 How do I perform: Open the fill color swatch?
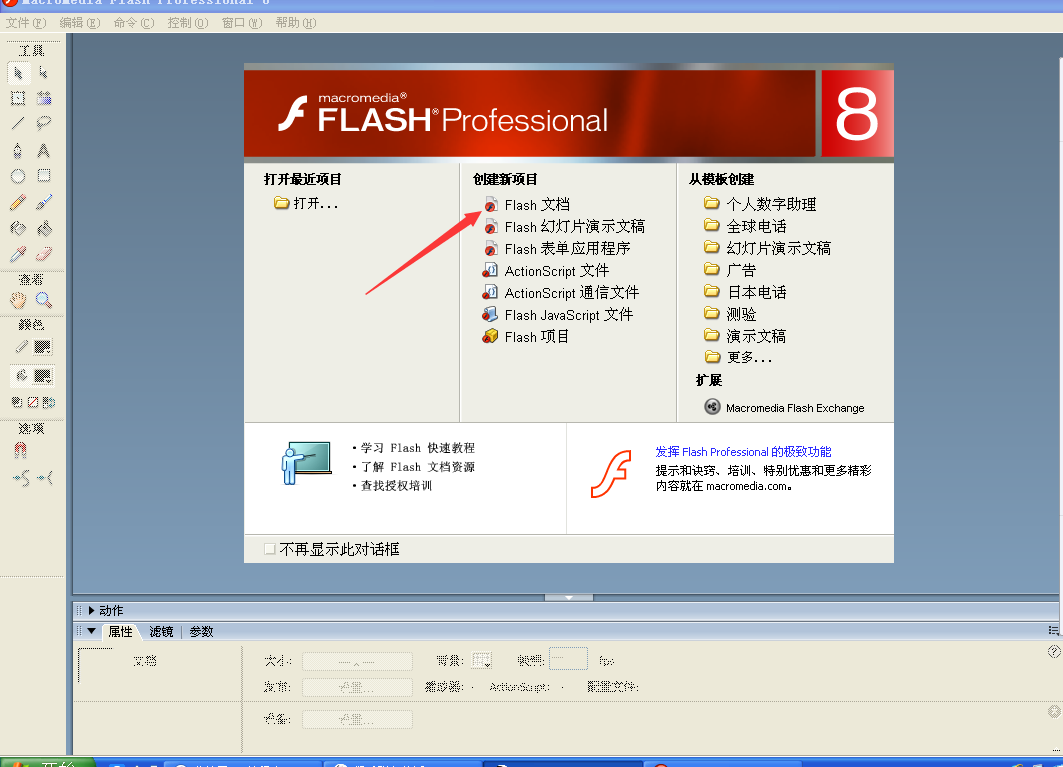pos(43,376)
